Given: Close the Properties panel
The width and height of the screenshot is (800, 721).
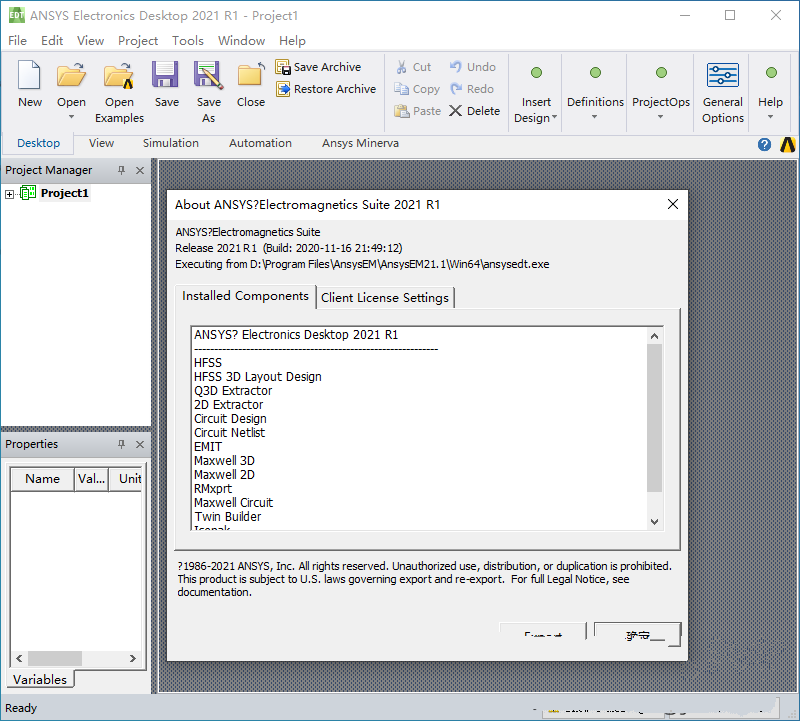Looking at the screenshot, I should click(x=140, y=444).
